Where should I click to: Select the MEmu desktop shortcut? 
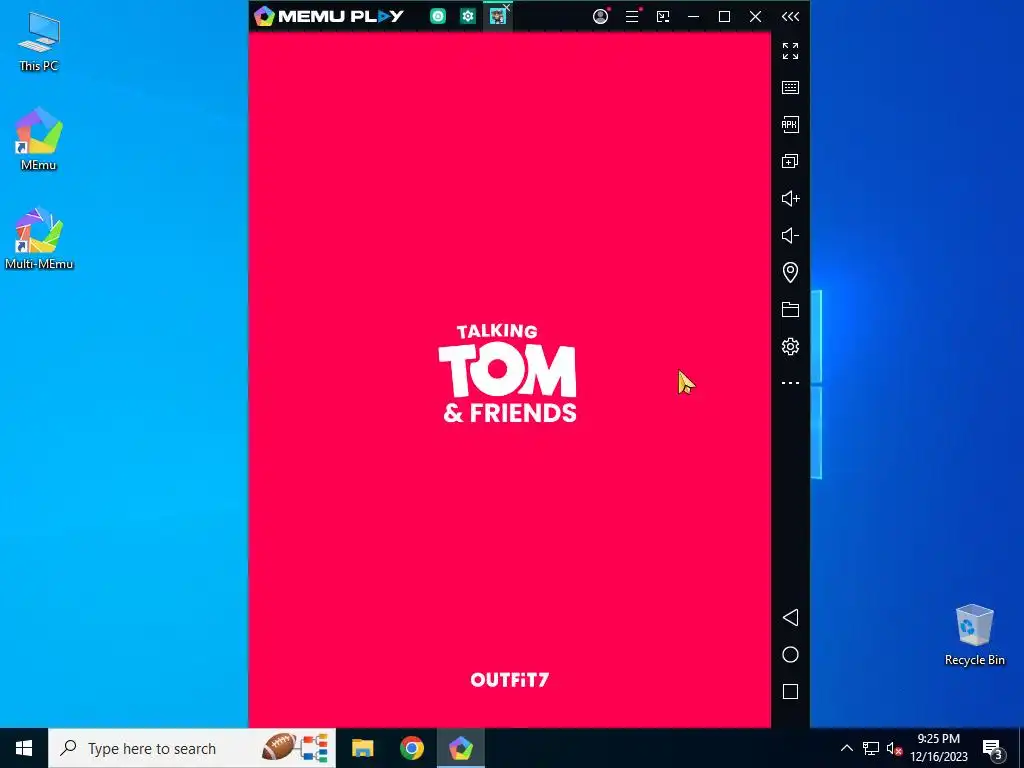39,139
